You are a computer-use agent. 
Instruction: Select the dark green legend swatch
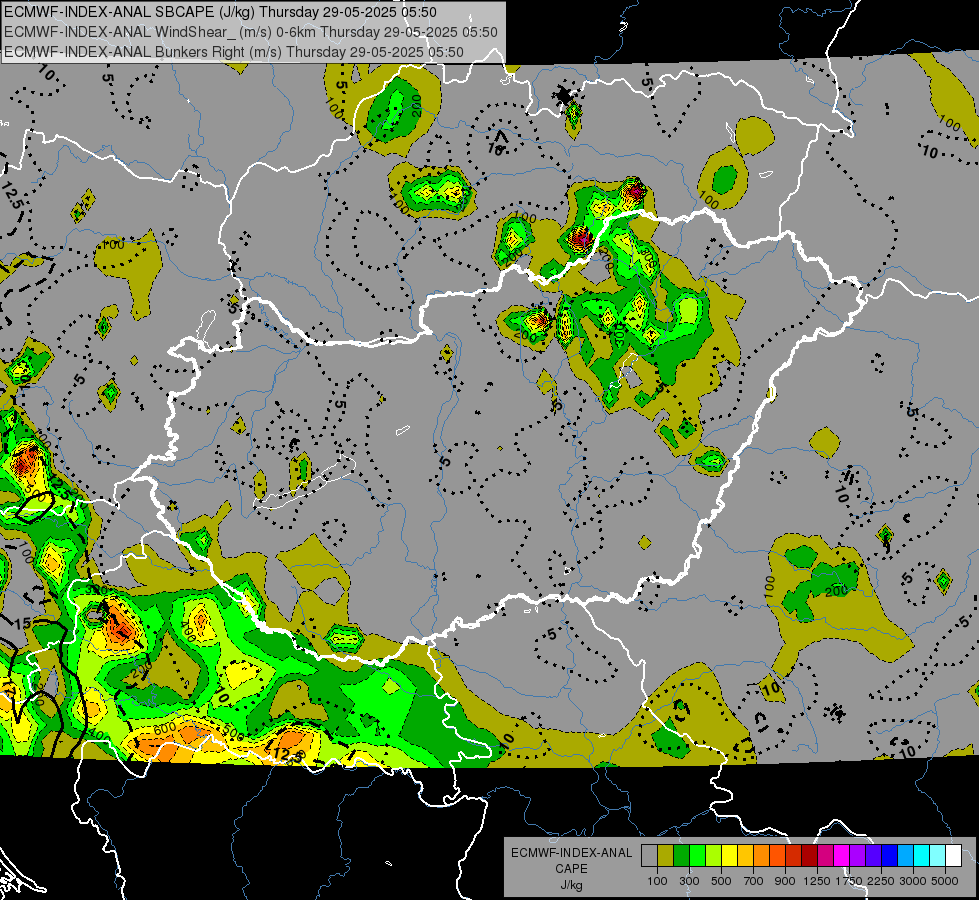[x=681, y=856]
